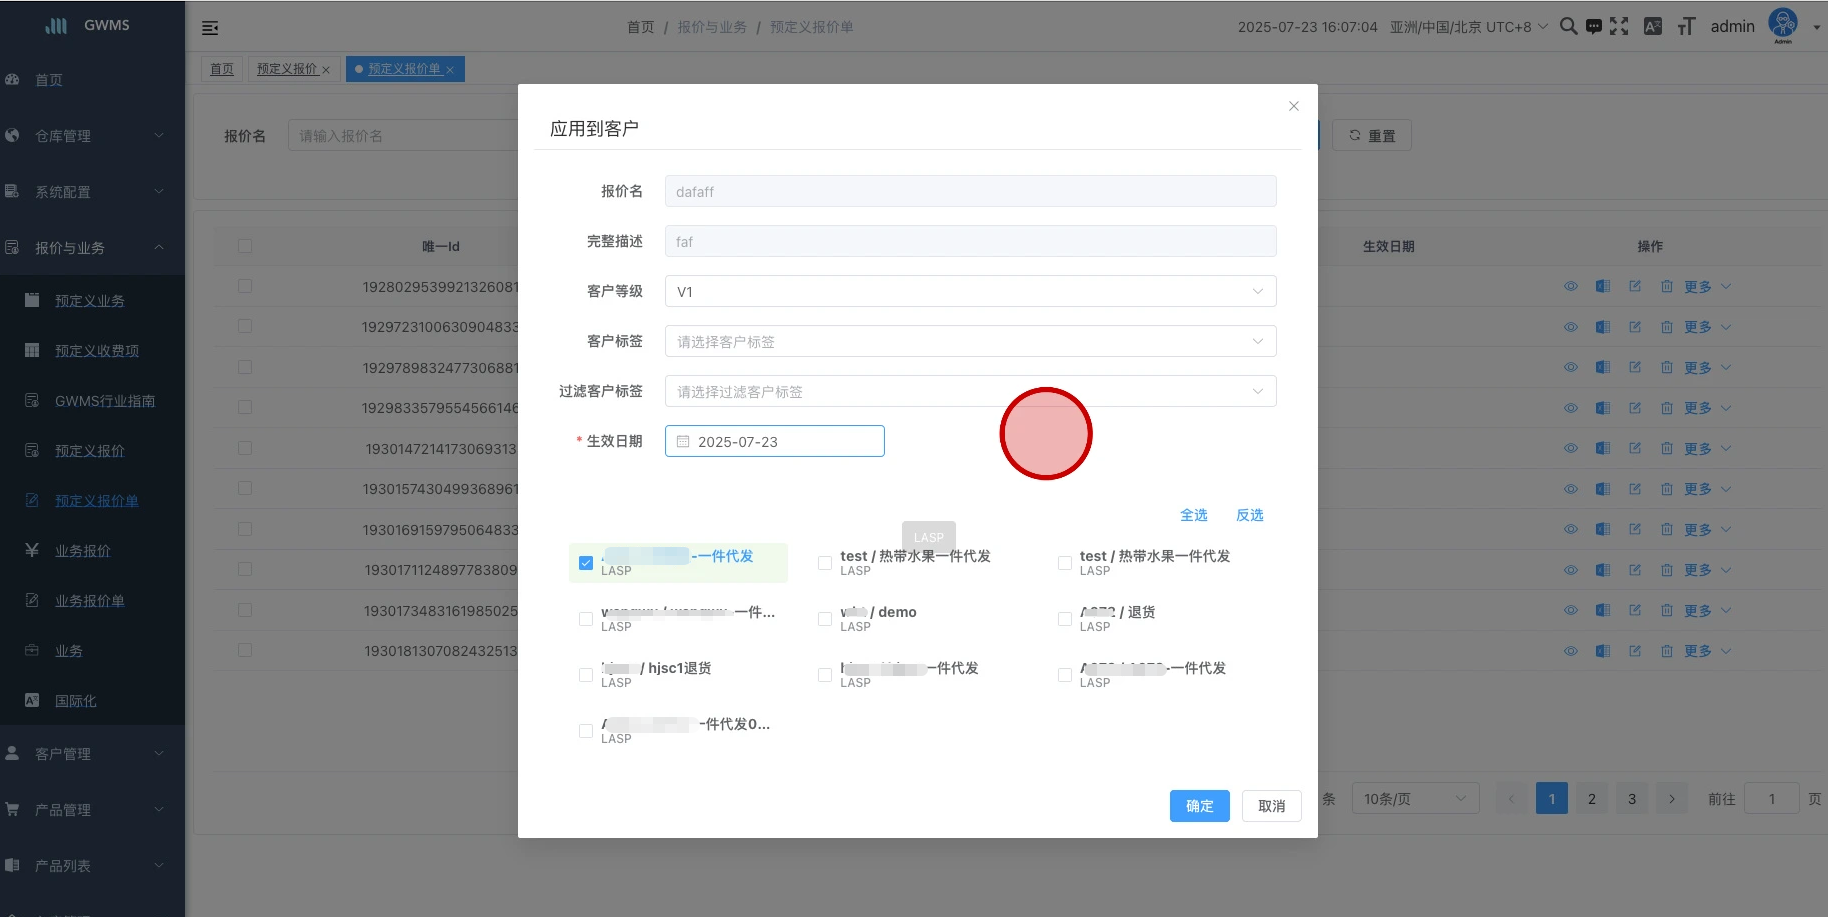Enable the '/ demo' customer checkbox

click(825, 619)
